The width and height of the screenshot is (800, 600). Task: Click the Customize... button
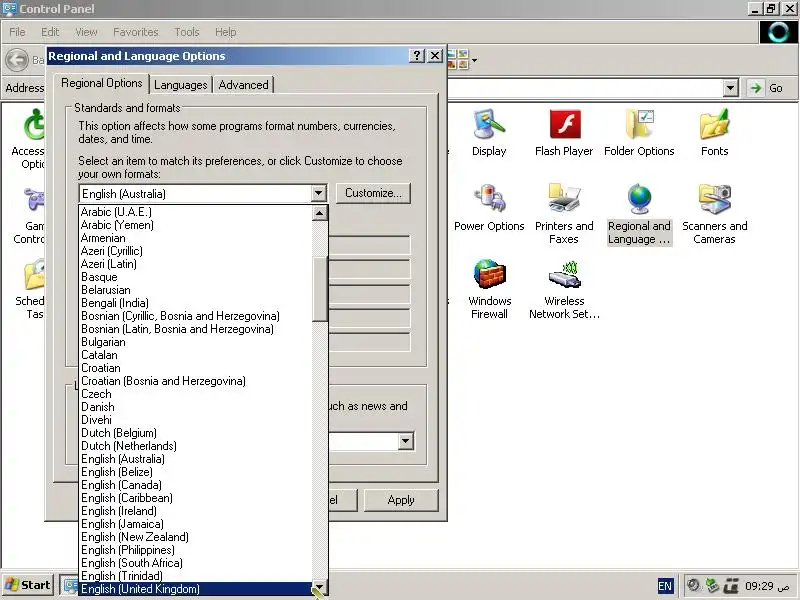[373, 193]
